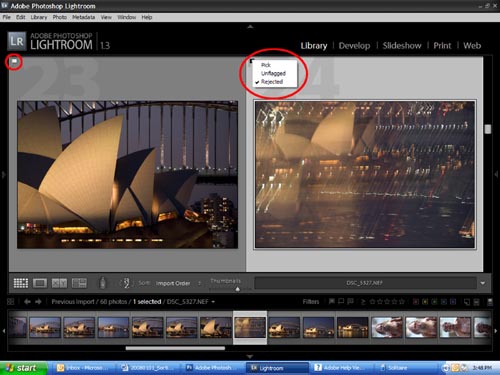This screenshot has width=500, height=375.
Task: Switch to the Web module
Action: click(472, 46)
